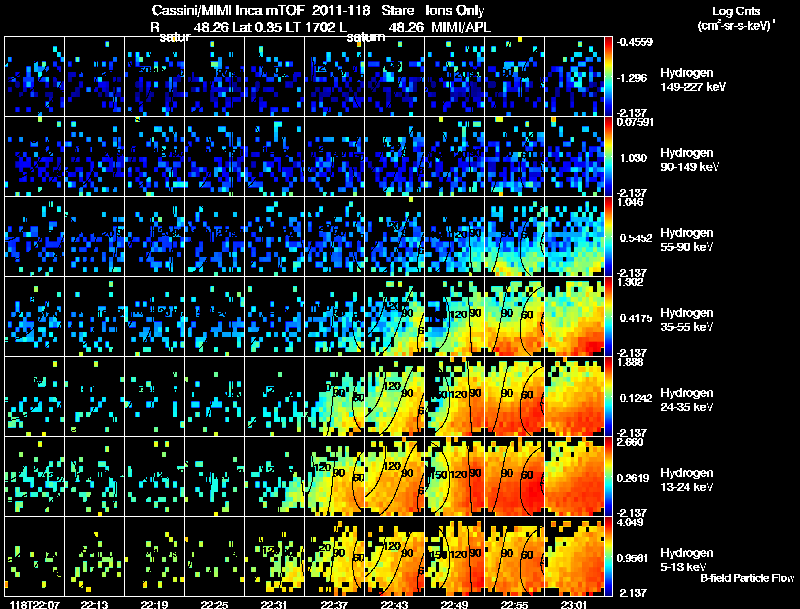Click the 23:01 time label
Screen dimensions: 800x609
pyautogui.click(x=574, y=604)
